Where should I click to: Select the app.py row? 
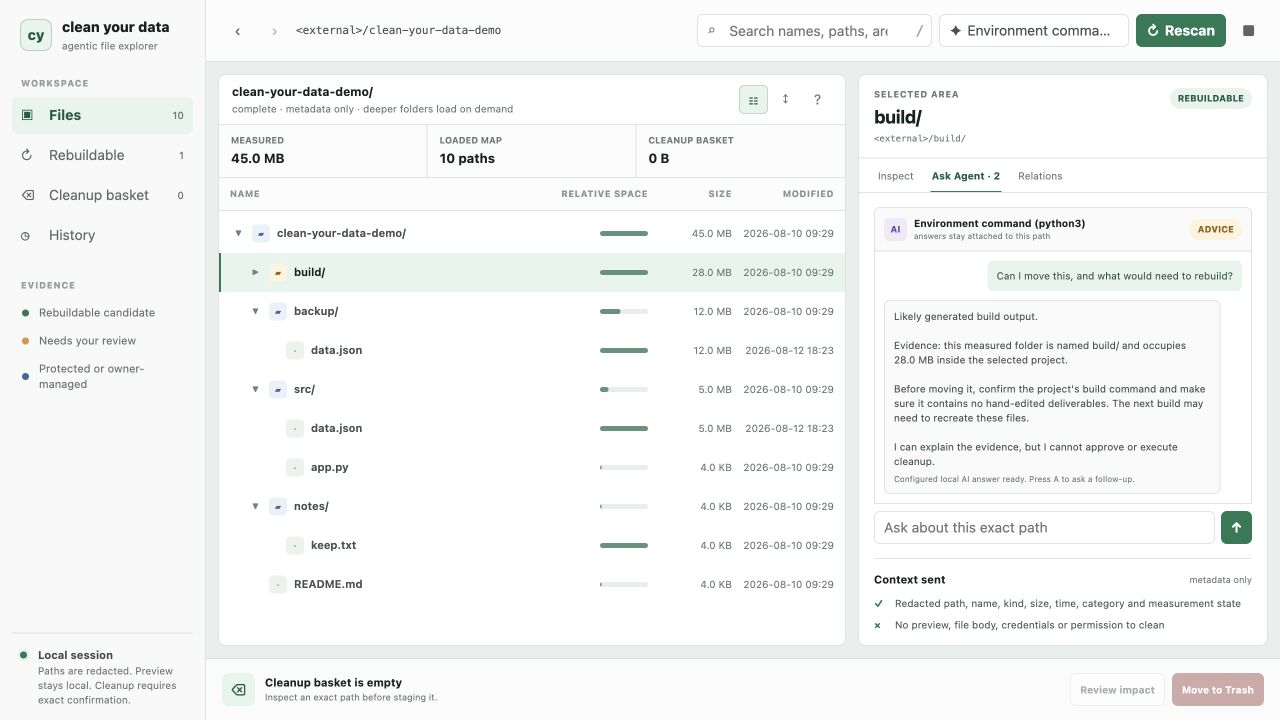pyautogui.click(x=532, y=467)
